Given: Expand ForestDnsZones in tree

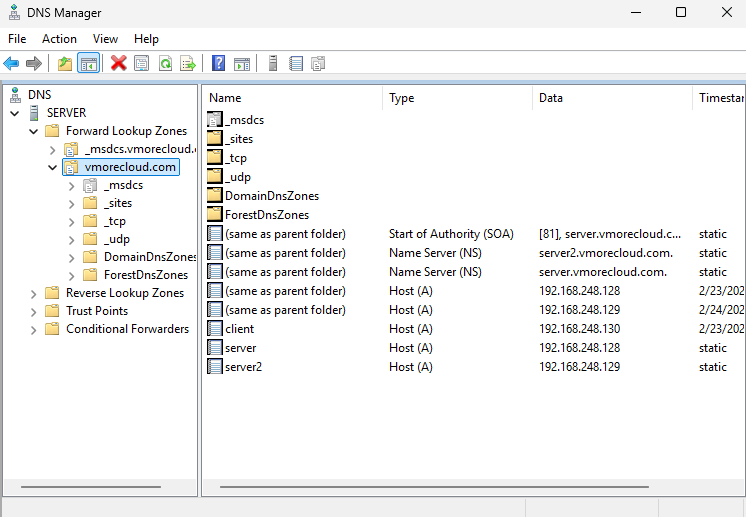Looking at the screenshot, I should 71,276.
